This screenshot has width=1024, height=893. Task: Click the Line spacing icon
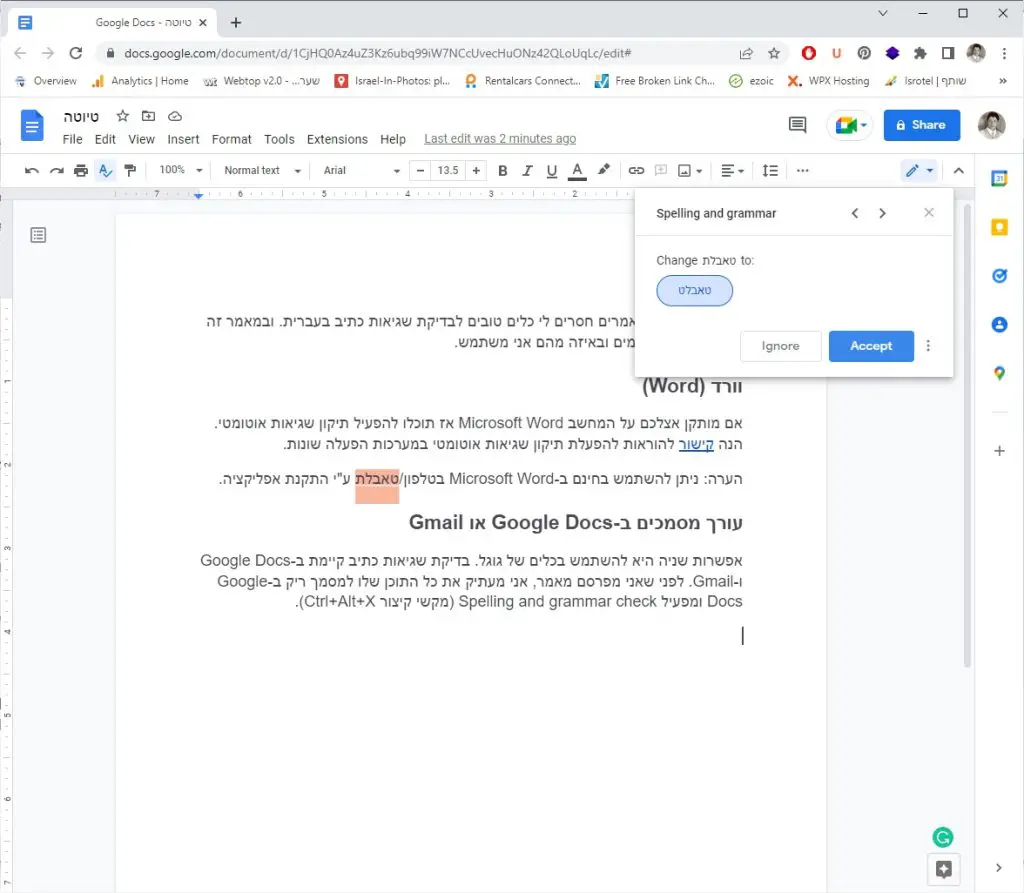pyautogui.click(x=770, y=170)
